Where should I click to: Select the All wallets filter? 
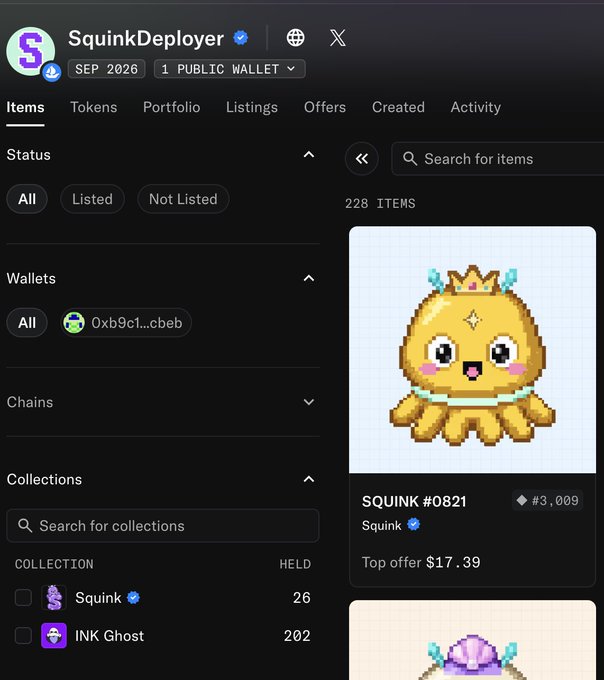click(x=27, y=323)
